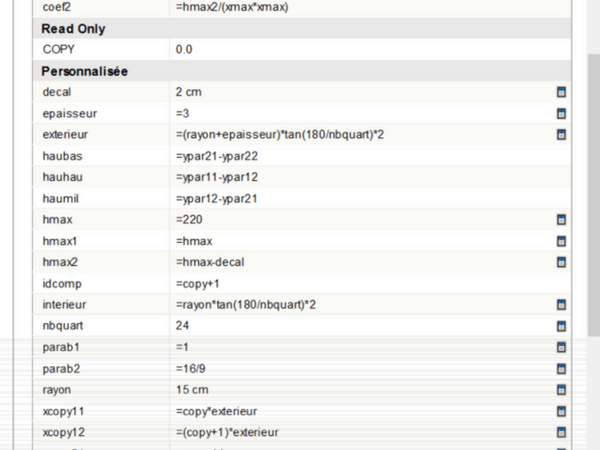Click the expression icon for interieur row
600x450 pixels.
[x=561, y=304]
